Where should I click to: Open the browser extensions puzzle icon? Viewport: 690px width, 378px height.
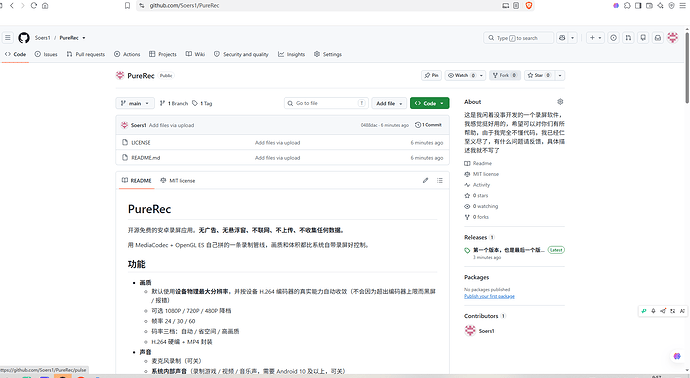tap(627, 6)
